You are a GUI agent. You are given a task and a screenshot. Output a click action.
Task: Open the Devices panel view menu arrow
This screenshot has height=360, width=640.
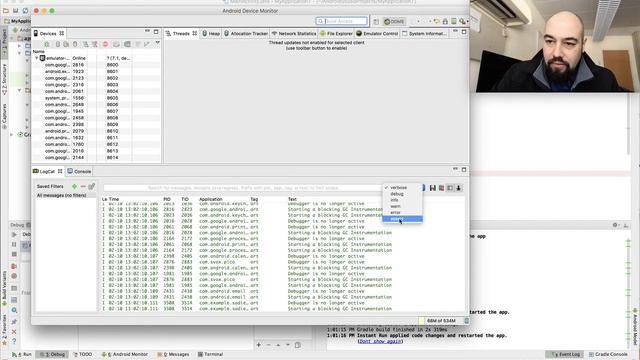tap(157, 43)
